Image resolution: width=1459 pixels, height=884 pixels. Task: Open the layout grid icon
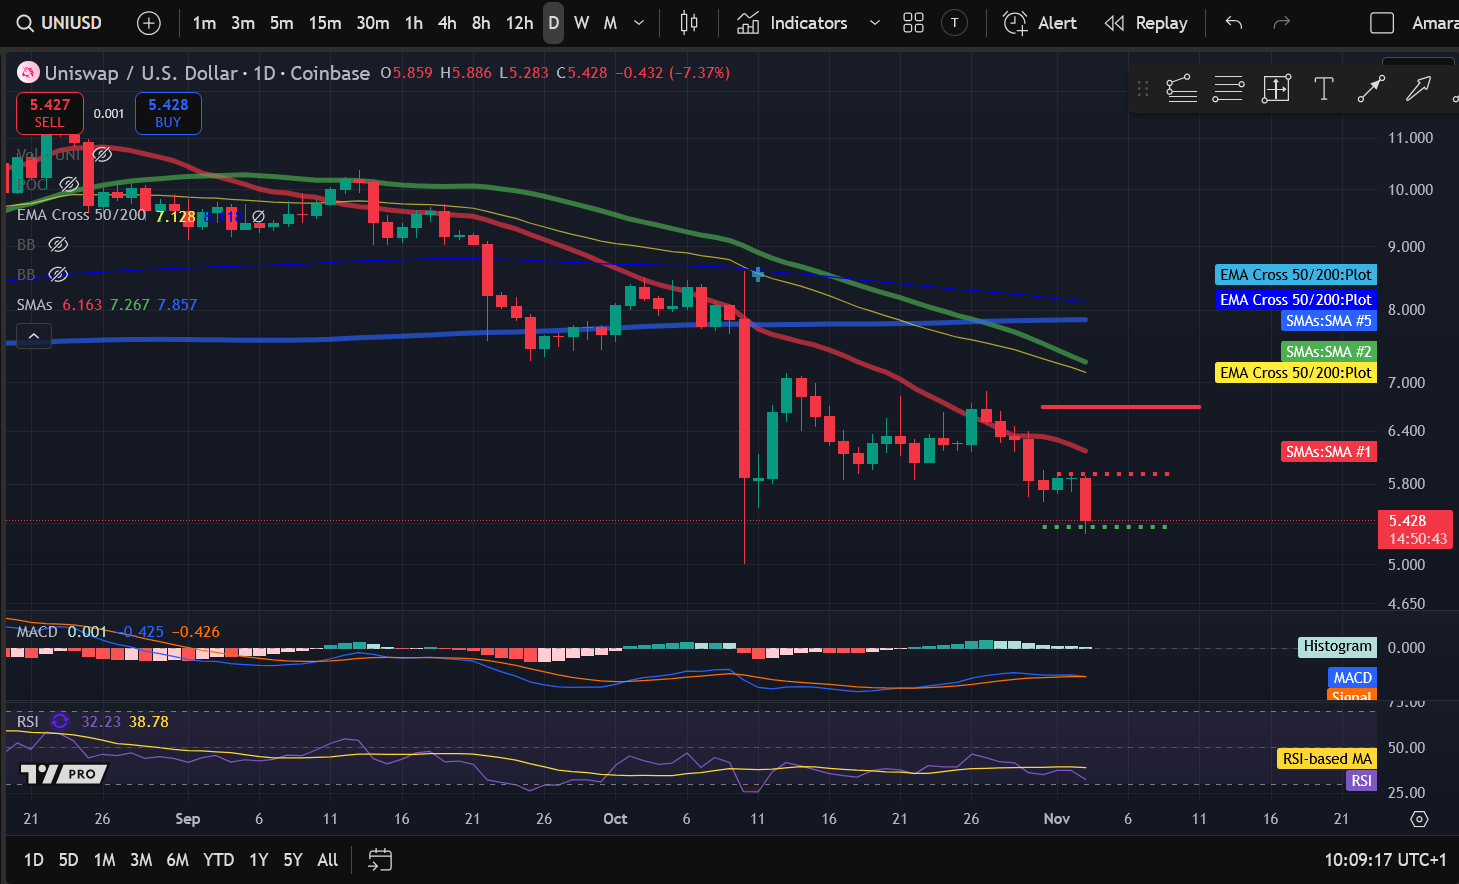coord(913,22)
